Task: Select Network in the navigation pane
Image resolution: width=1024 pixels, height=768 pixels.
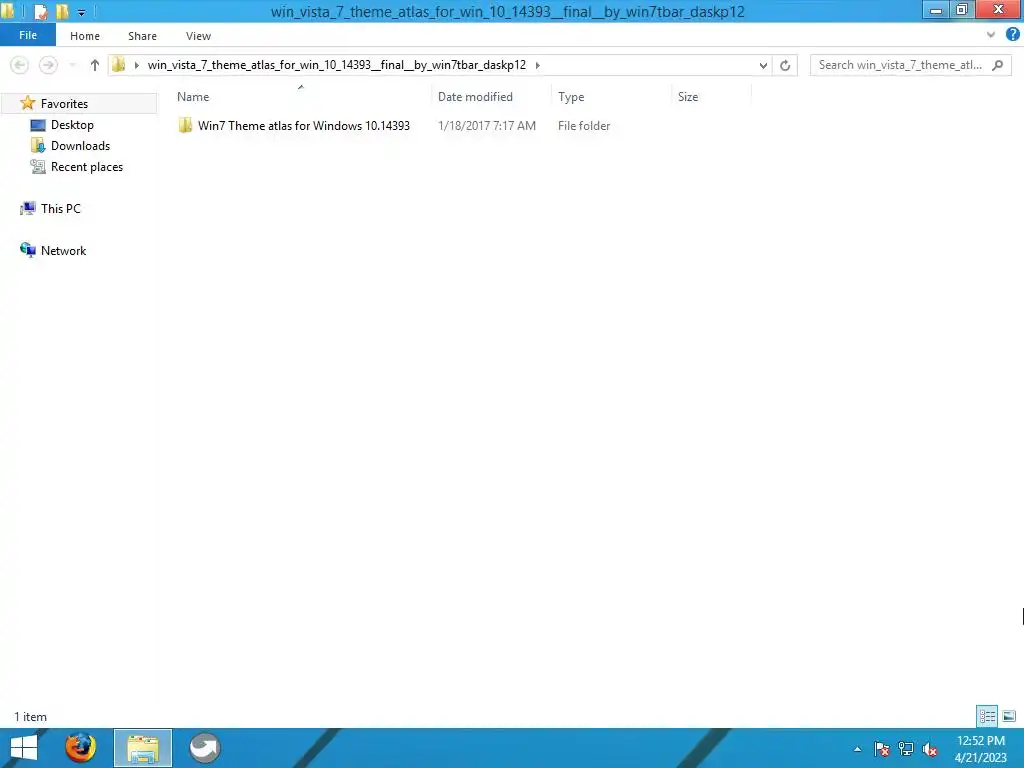Action: coord(63,250)
